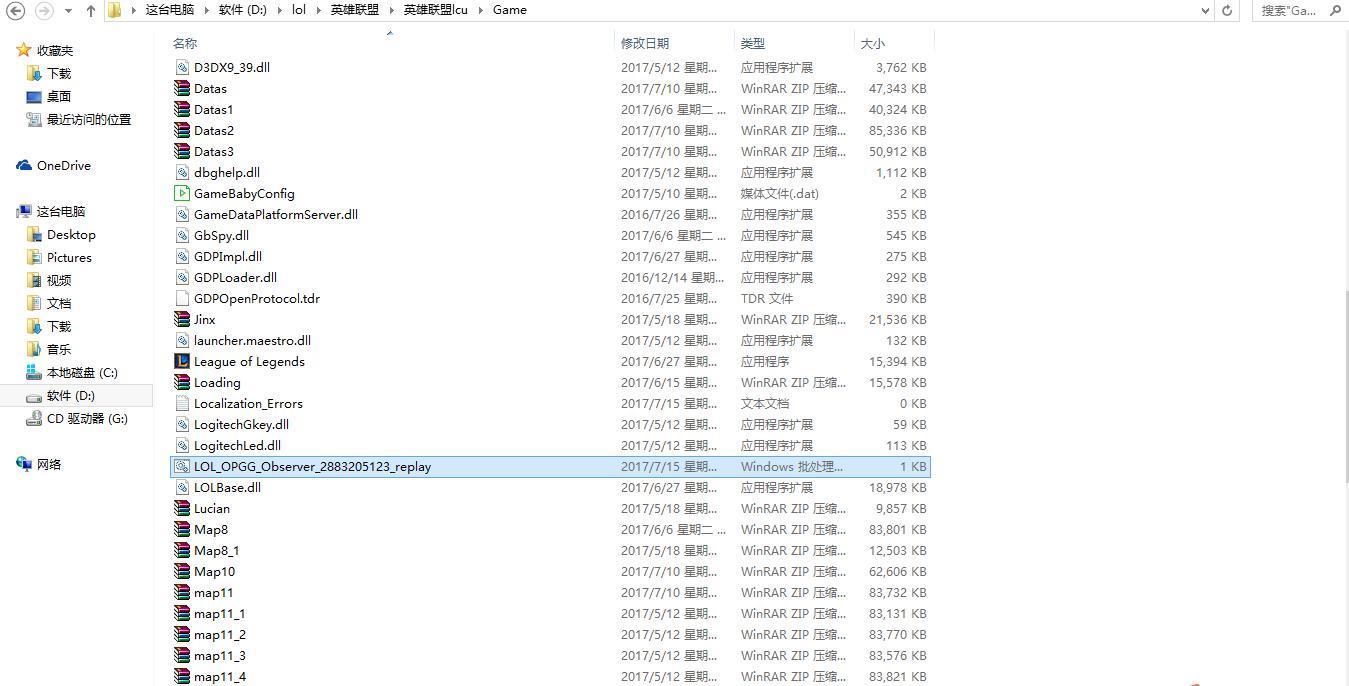Click the refresh button in address bar
This screenshot has height=686, width=1349.
(1227, 10)
